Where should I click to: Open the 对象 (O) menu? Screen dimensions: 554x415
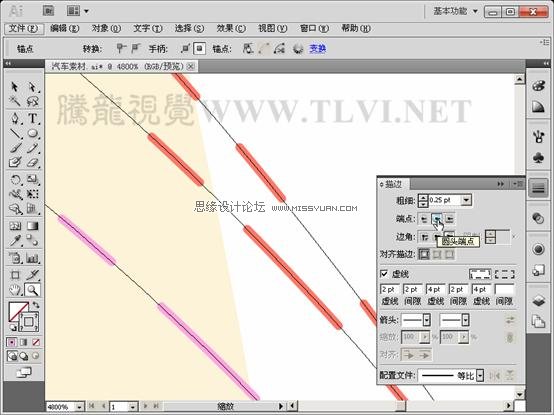click(x=106, y=28)
